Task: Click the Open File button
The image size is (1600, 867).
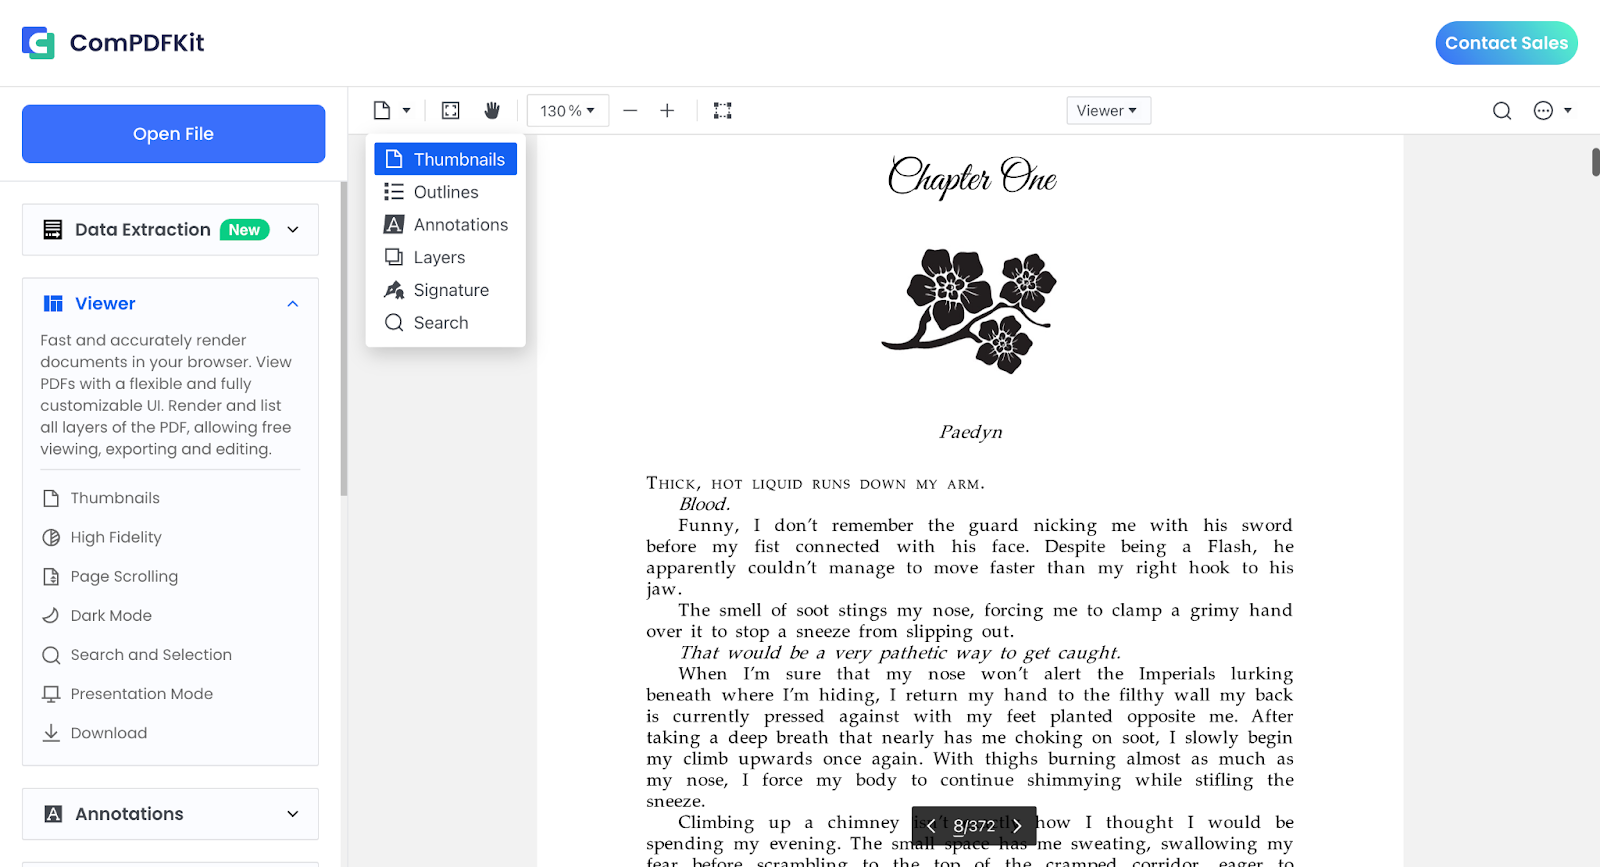Action: point(173,134)
